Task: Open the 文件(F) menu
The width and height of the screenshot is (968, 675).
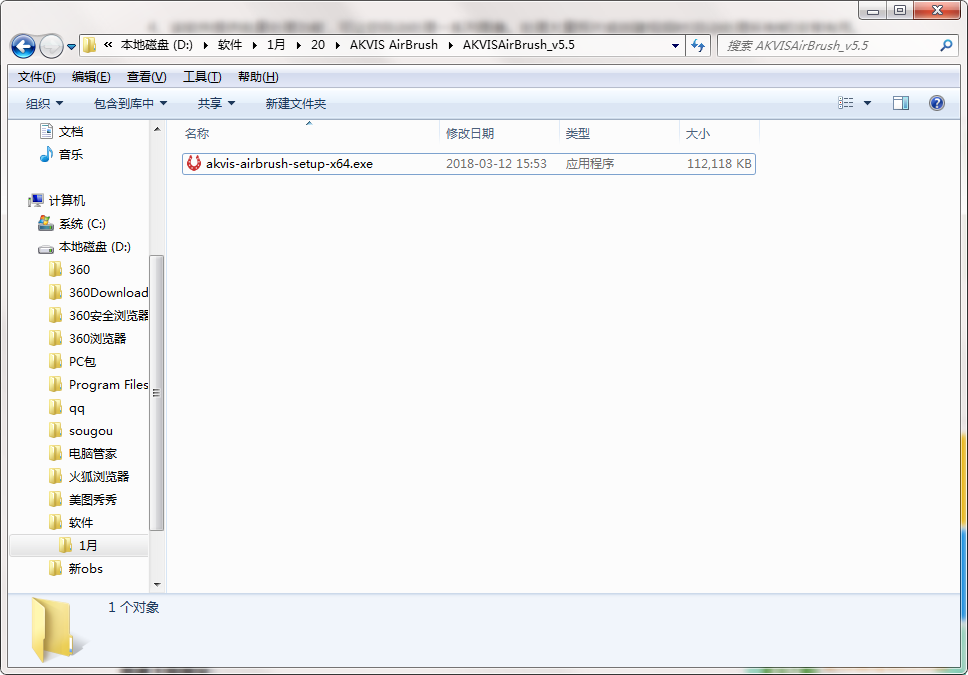Action: 36,77
